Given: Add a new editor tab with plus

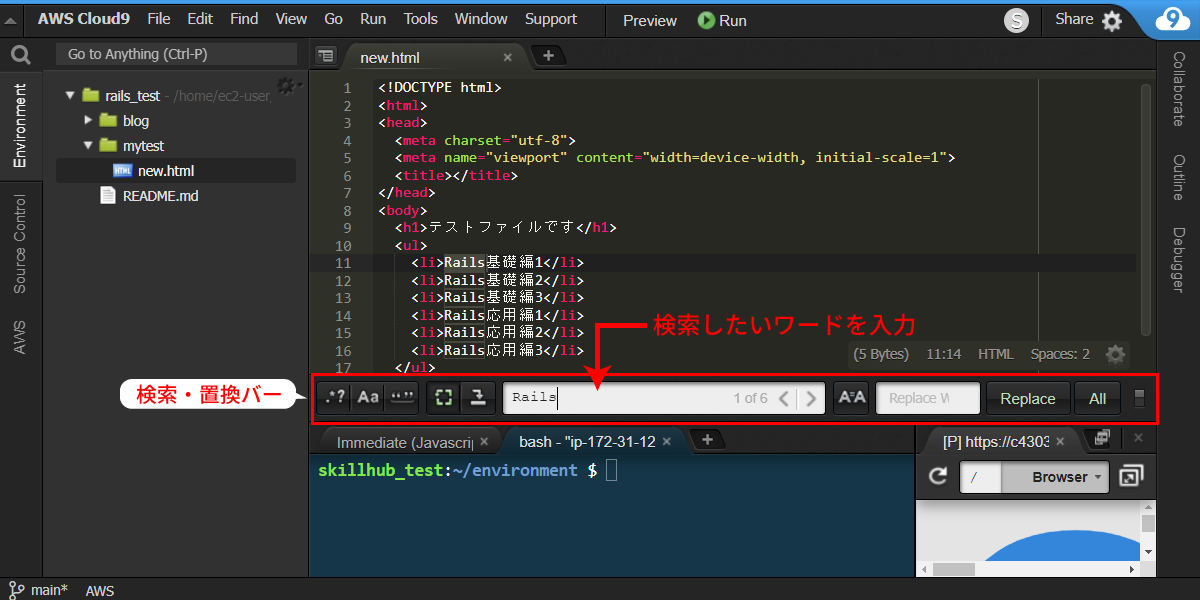Looking at the screenshot, I should 548,56.
